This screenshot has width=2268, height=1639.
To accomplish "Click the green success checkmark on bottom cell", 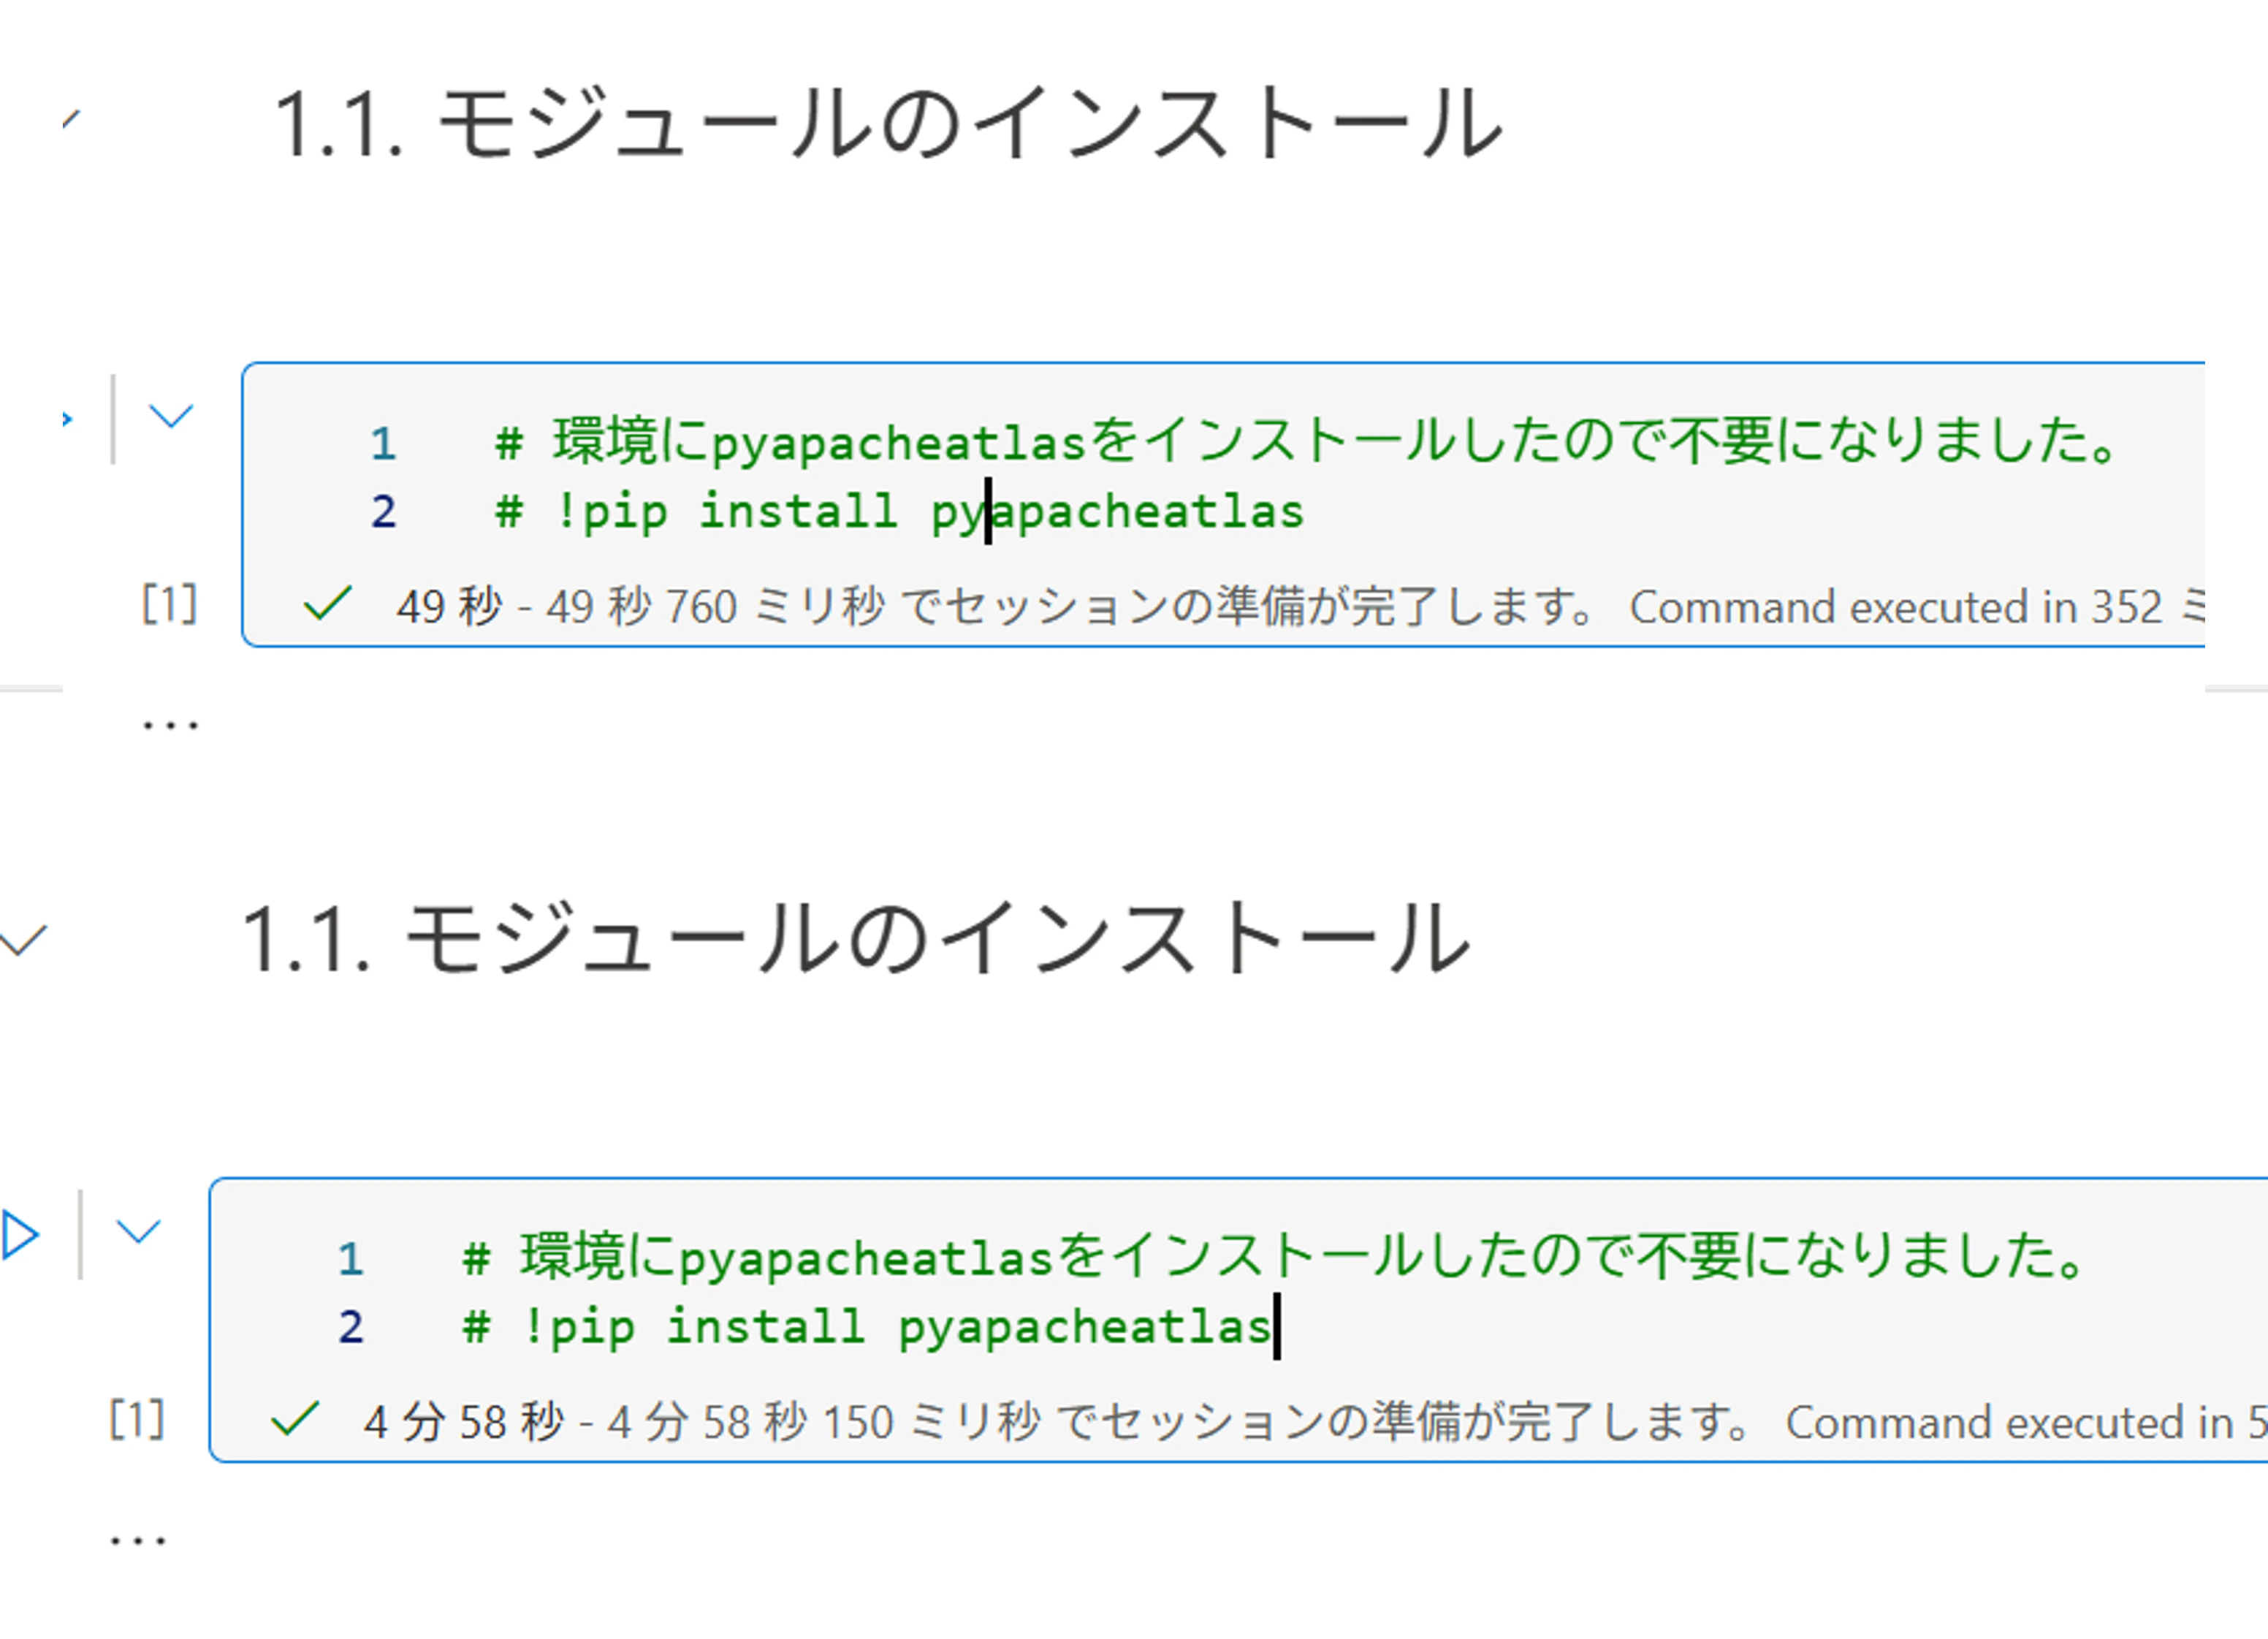I will click(295, 1421).
